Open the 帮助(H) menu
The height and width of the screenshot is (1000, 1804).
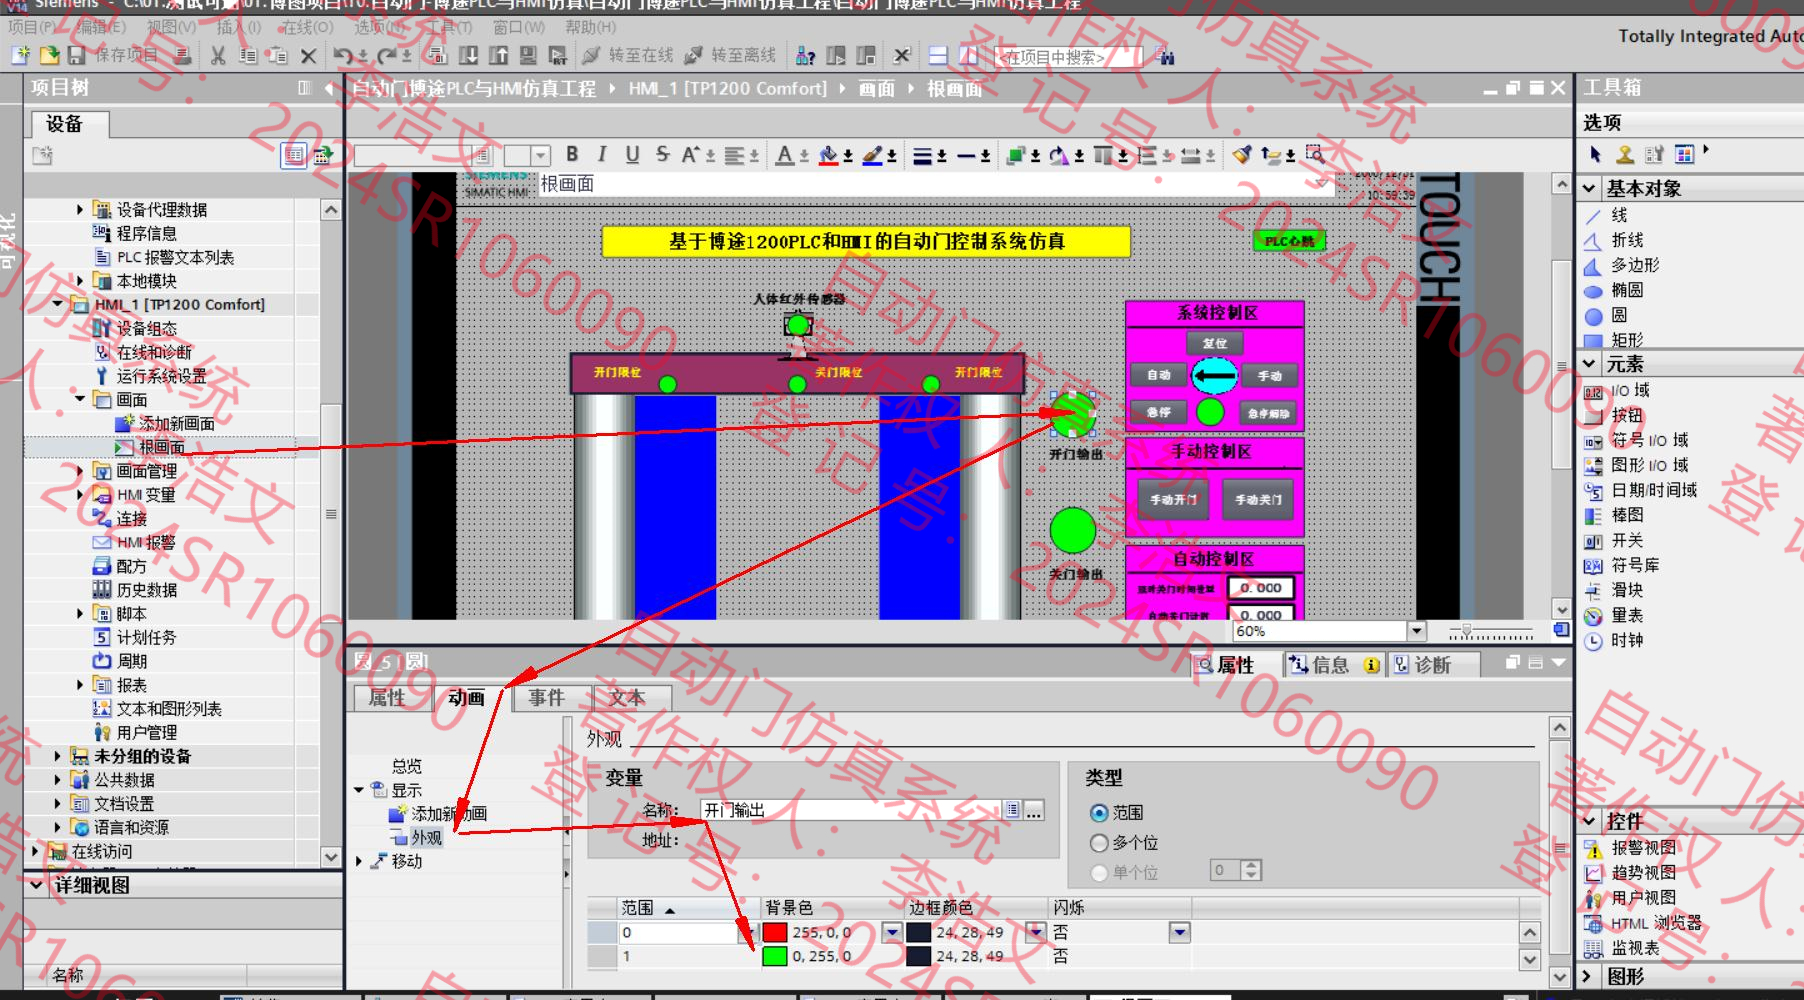click(x=591, y=27)
